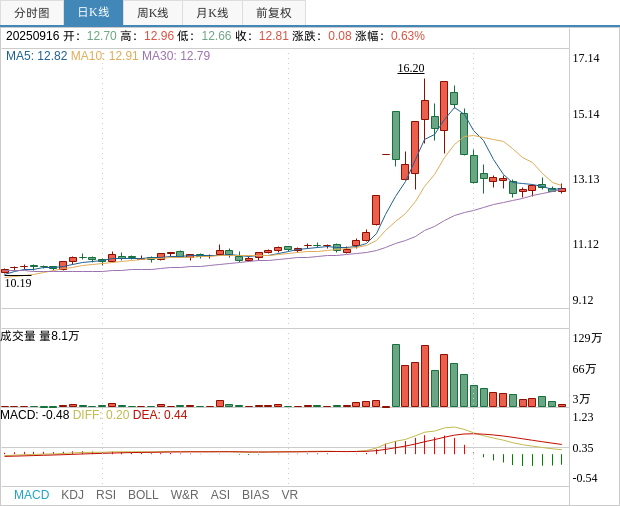The image size is (620, 506).
Task: Click the -0.54 MACD axis label
Action: click(x=585, y=478)
